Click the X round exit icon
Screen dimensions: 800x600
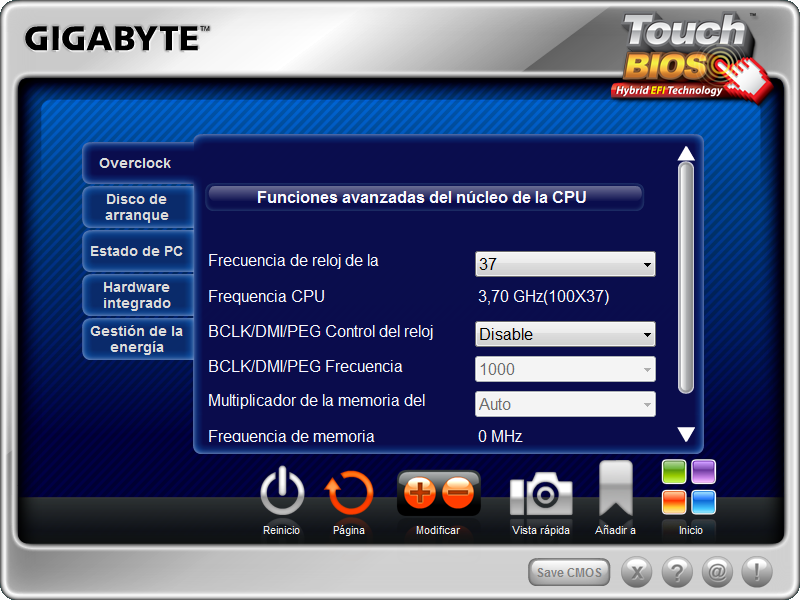(638, 572)
